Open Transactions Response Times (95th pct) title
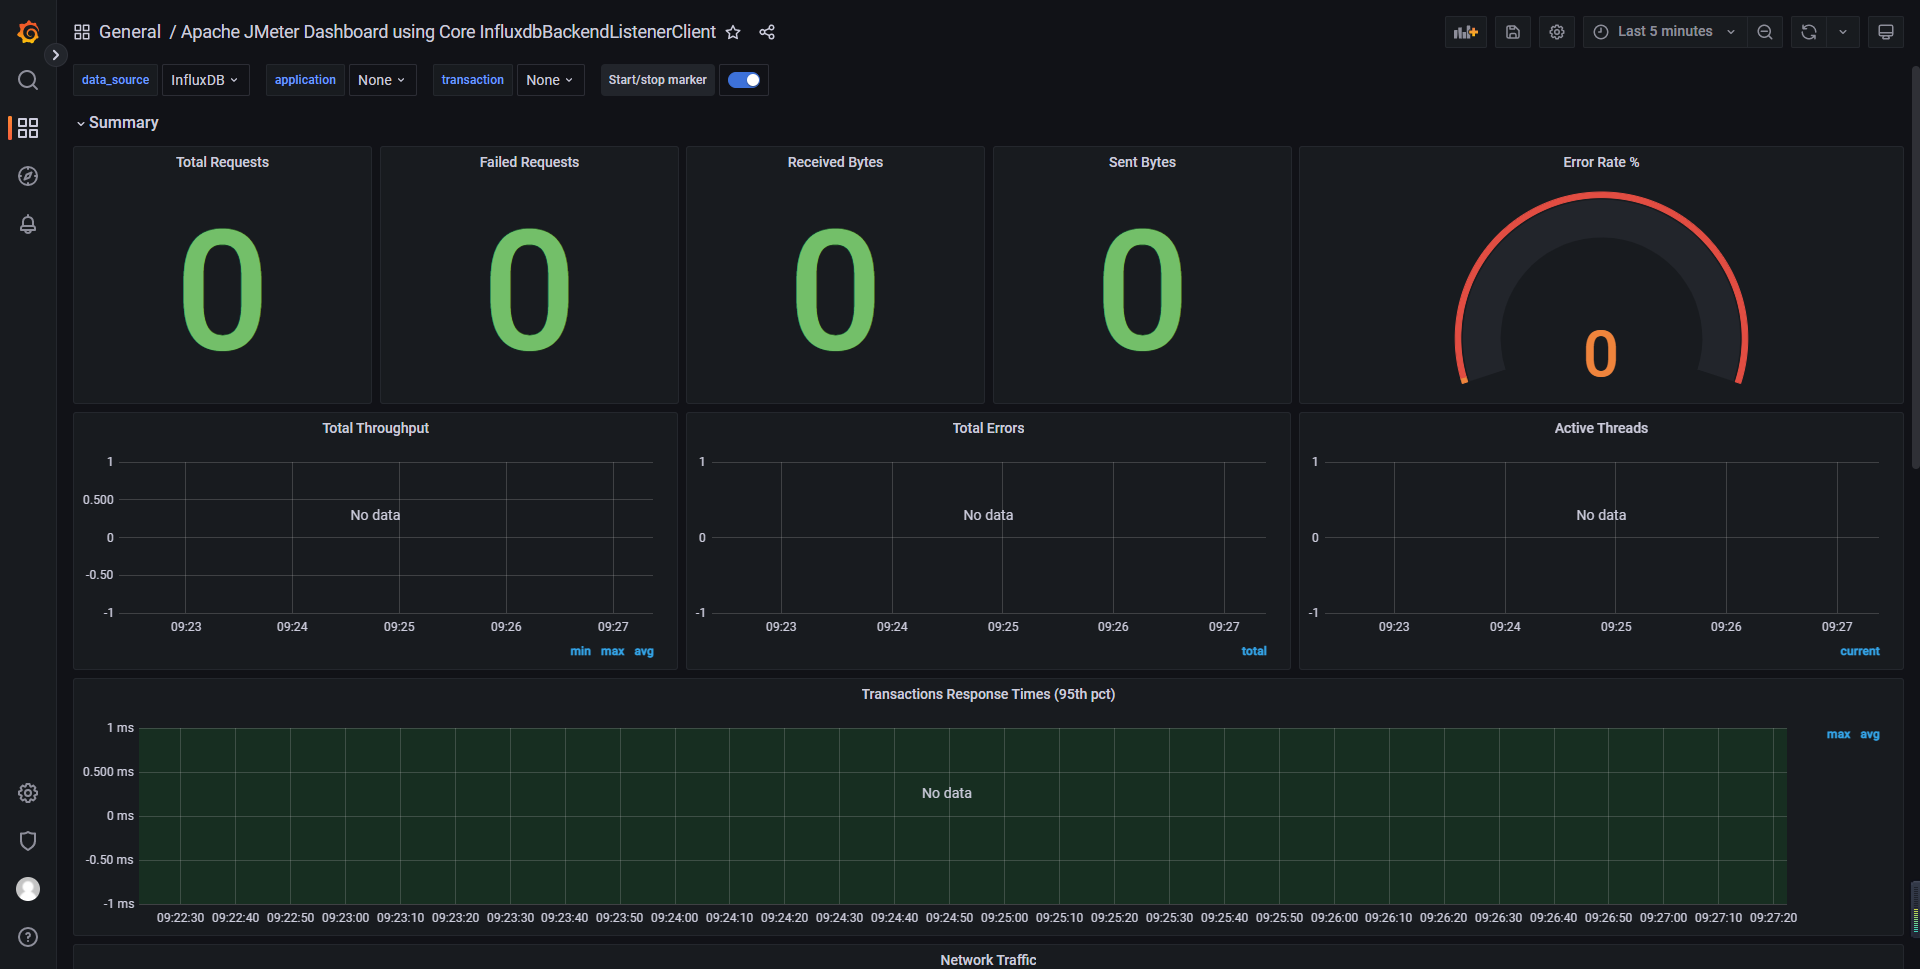Viewport: 1920px width, 969px height. tap(988, 694)
